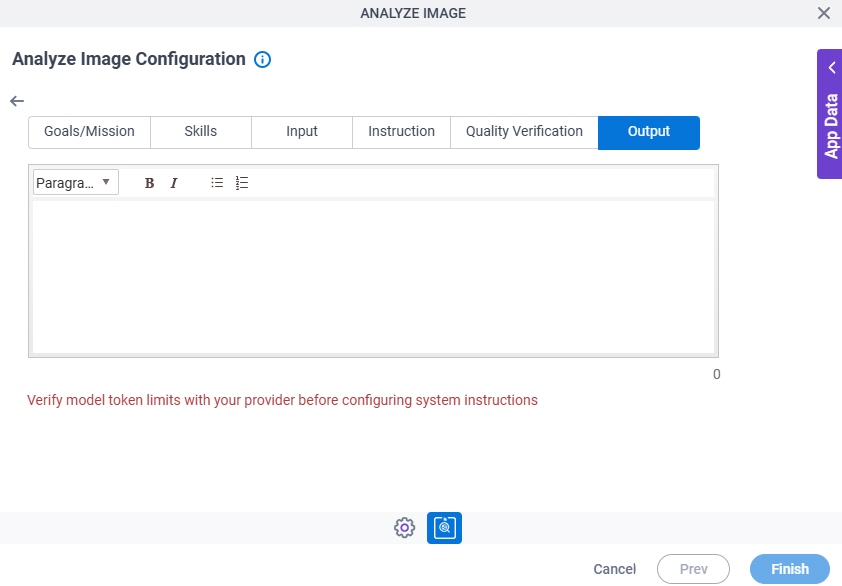Image resolution: width=842 pixels, height=586 pixels.
Task: Click the info icon beside Analyze Image Configuration
Action: [262, 59]
